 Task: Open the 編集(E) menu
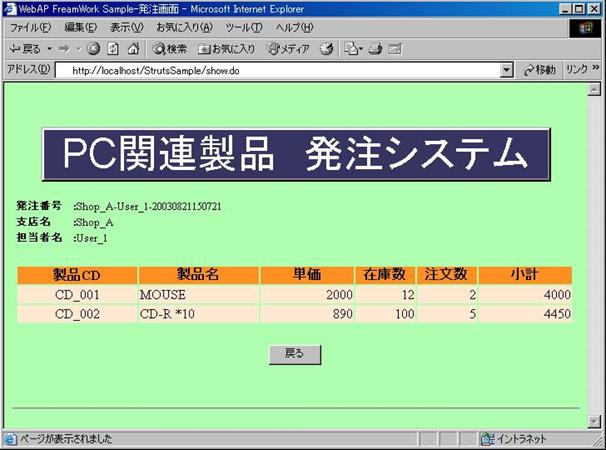pos(80,27)
